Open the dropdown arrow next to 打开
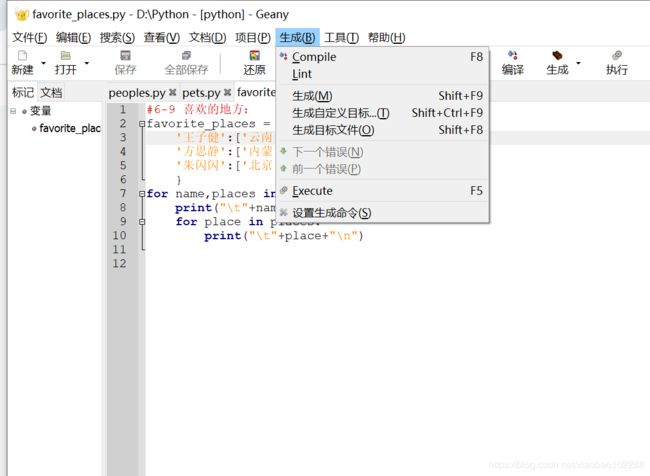The width and height of the screenshot is (650, 476). tap(87, 63)
